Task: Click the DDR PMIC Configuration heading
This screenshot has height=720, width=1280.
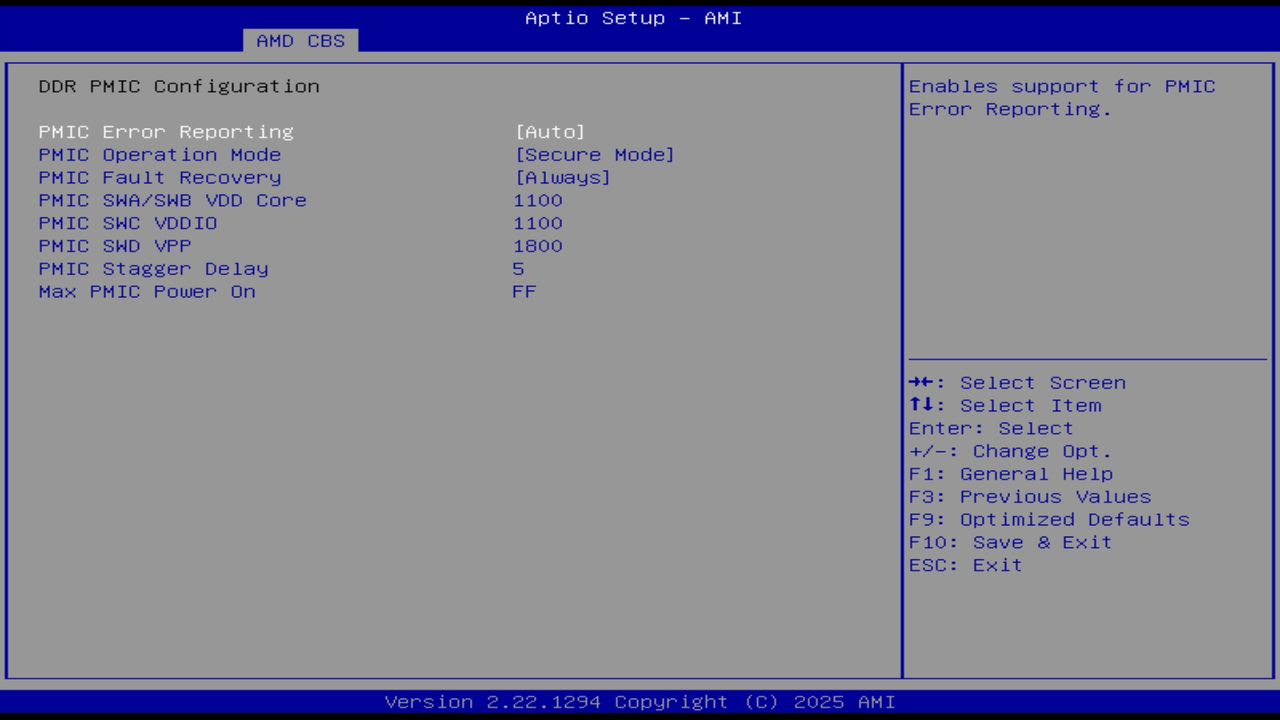Action: click(x=179, y=86)
